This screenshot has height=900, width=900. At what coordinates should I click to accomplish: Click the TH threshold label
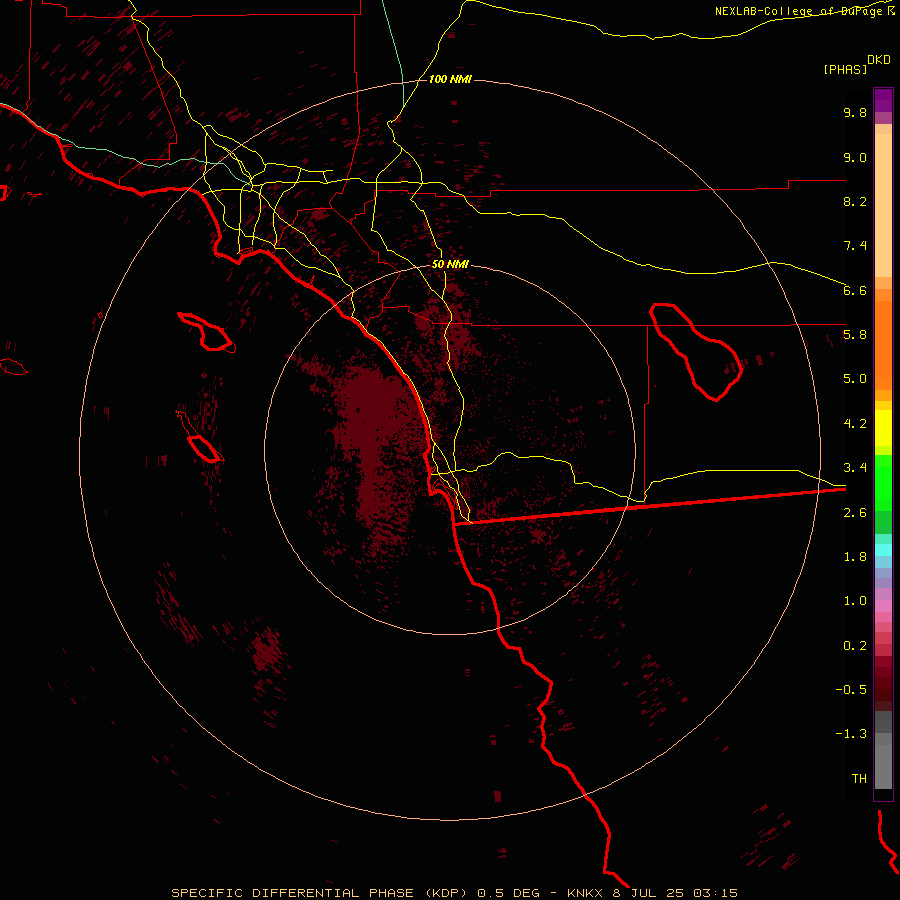[859, 779]
